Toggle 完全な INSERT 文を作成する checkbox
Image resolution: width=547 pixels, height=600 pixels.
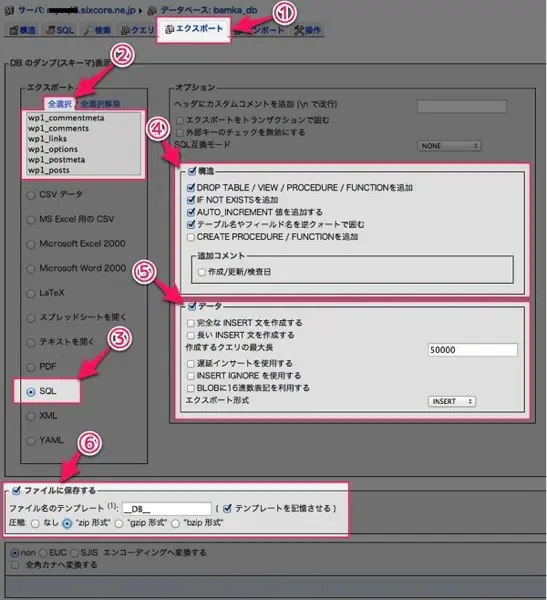(x=191, y=323)
